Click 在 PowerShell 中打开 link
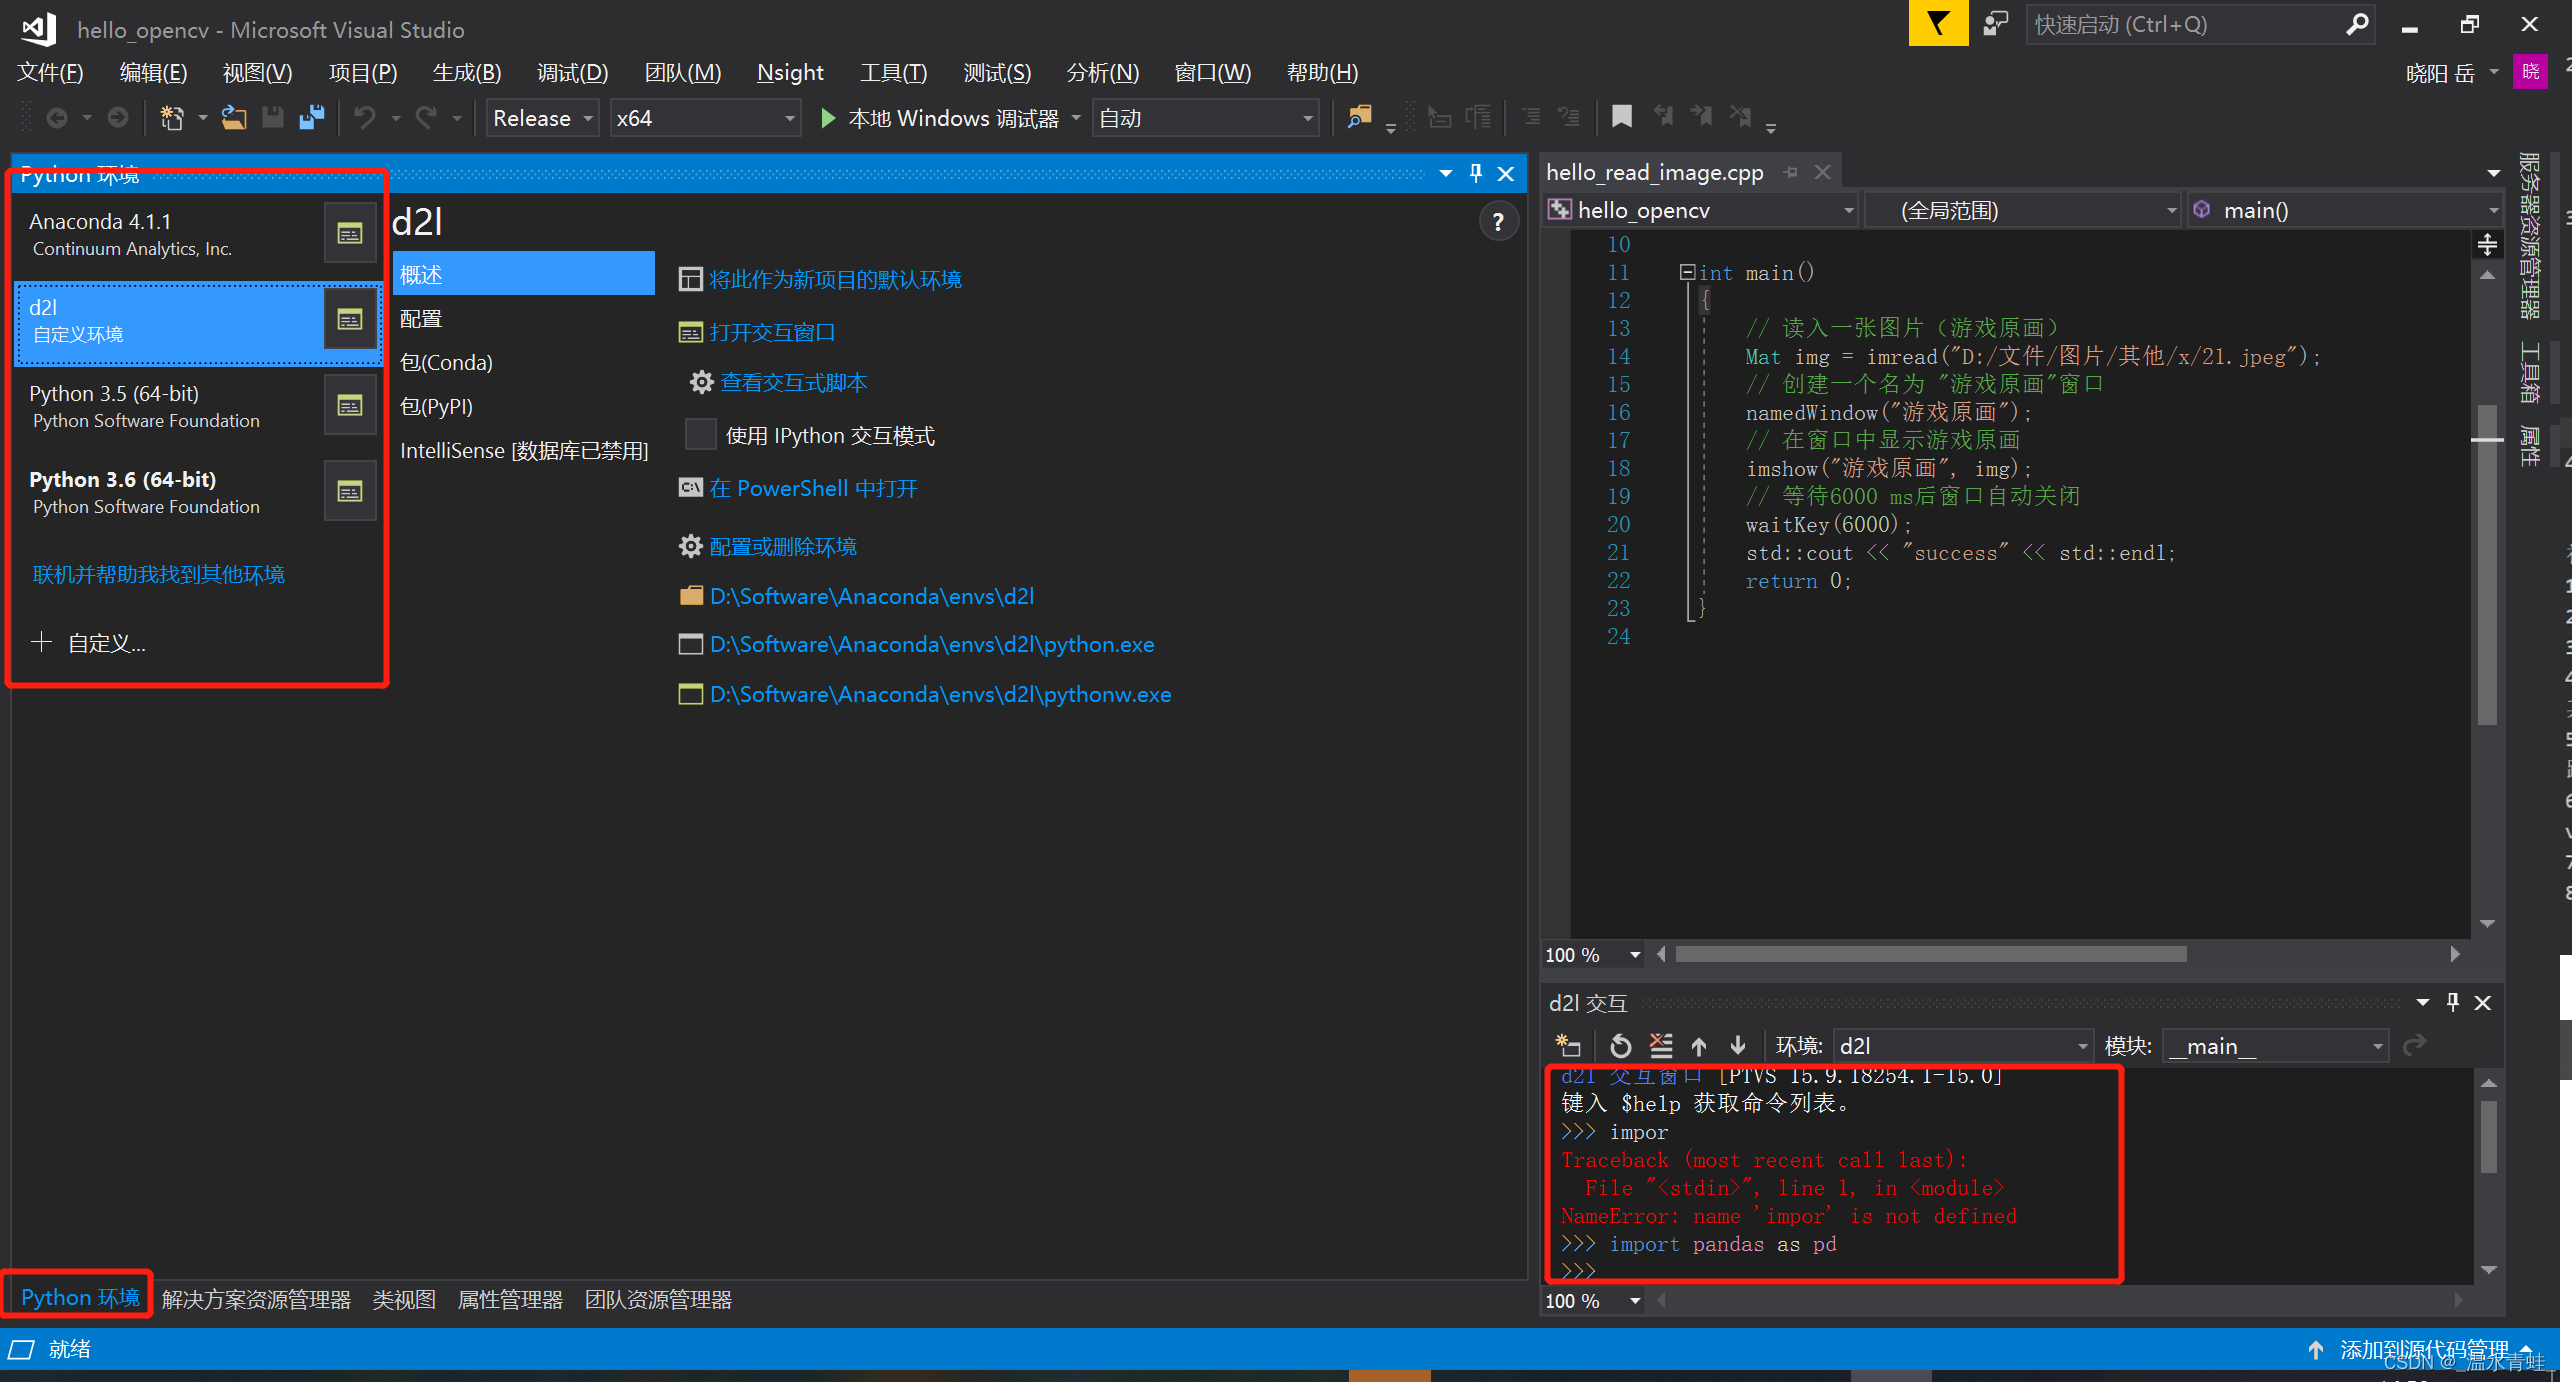 (812, 488)
